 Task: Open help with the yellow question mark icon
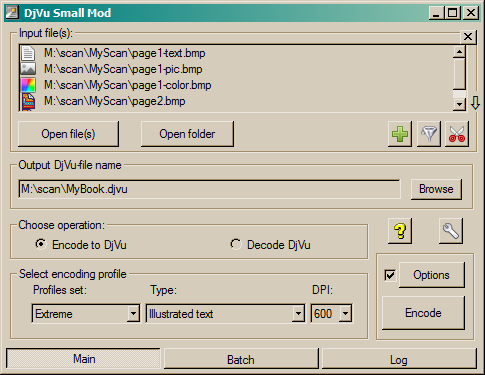click(x=400, y=231)
